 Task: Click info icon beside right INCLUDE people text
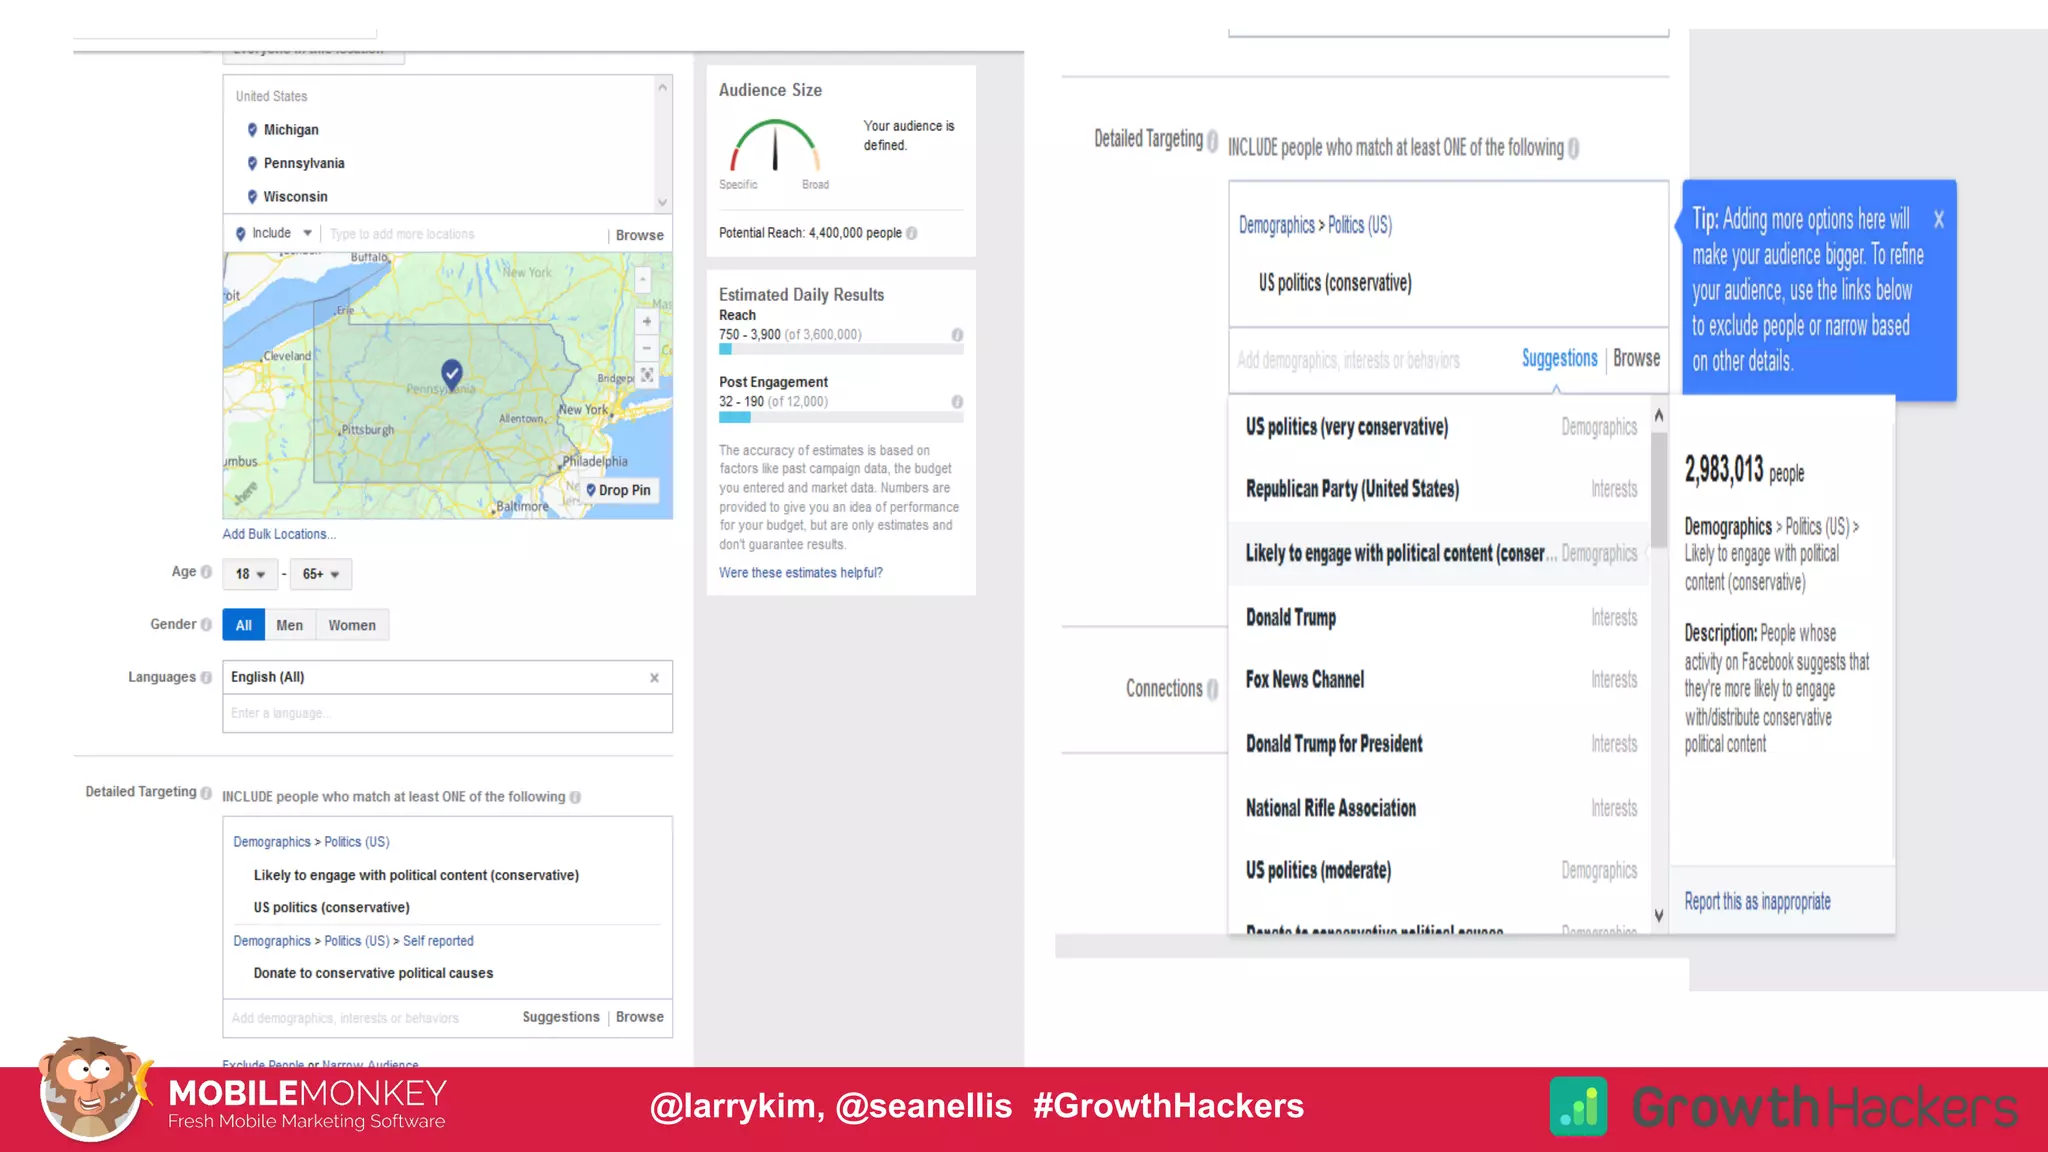tap(1573, 148)
